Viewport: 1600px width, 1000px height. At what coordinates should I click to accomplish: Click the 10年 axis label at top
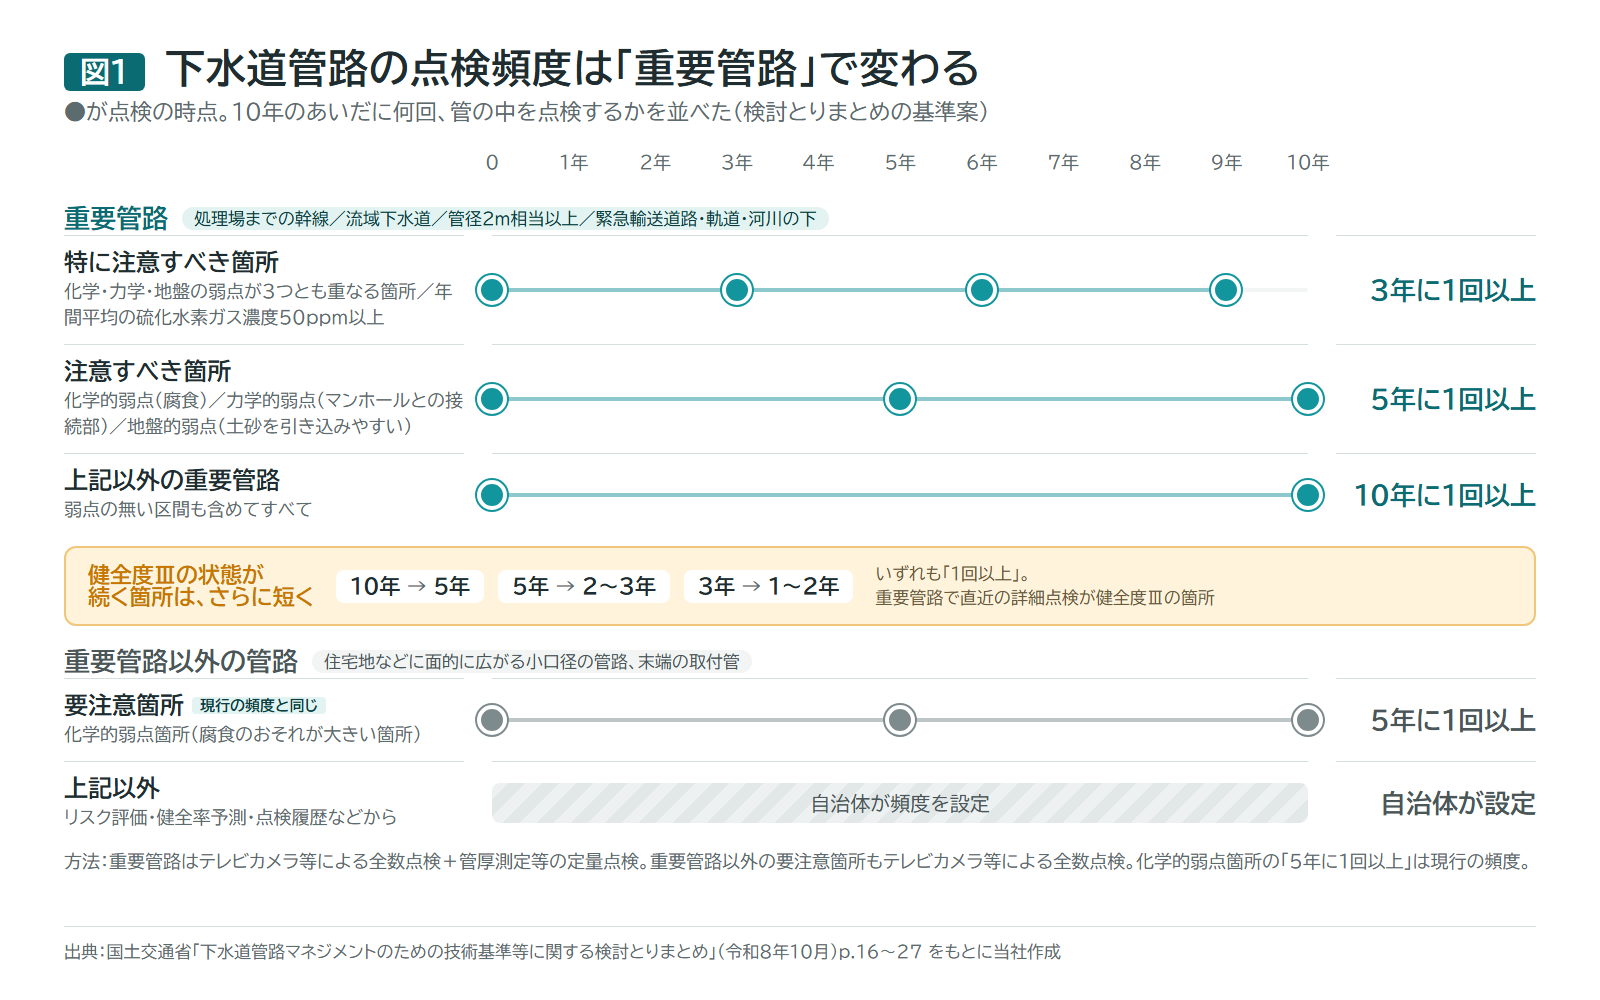[1308, 162]
